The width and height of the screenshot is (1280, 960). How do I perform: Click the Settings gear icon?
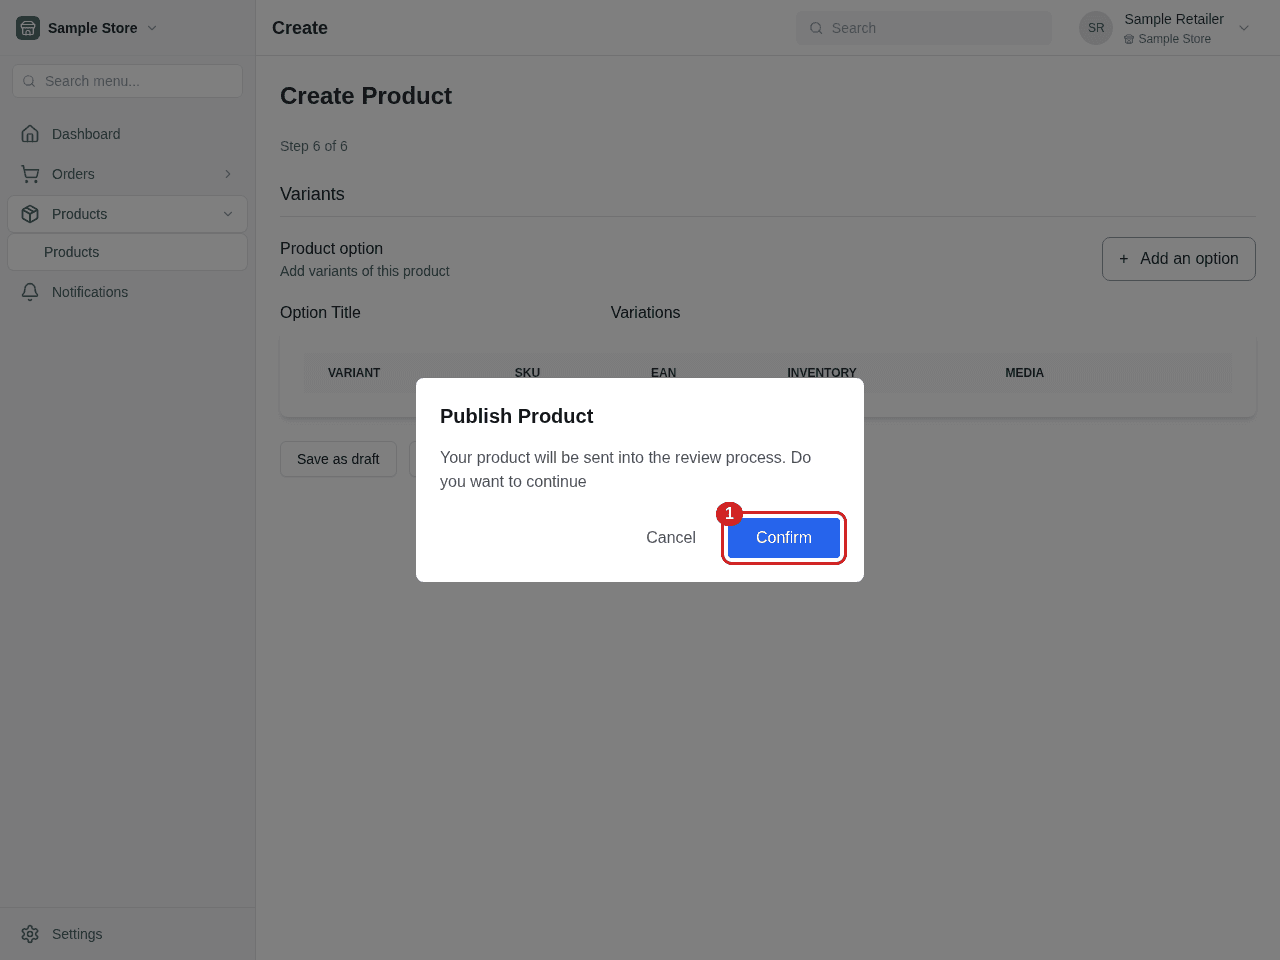(30, 934)
